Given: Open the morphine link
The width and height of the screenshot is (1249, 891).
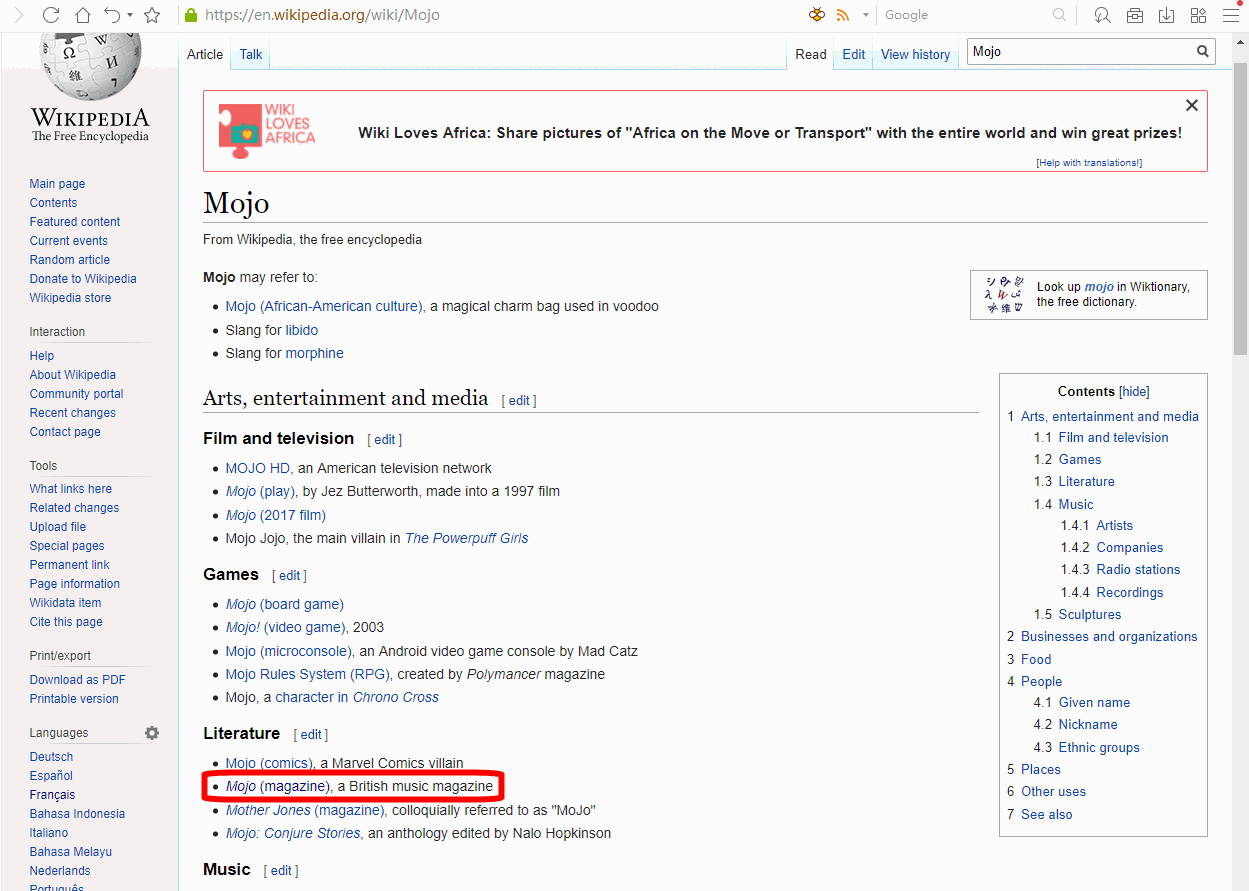Looking at the screenshot, I should click(315, 353).
